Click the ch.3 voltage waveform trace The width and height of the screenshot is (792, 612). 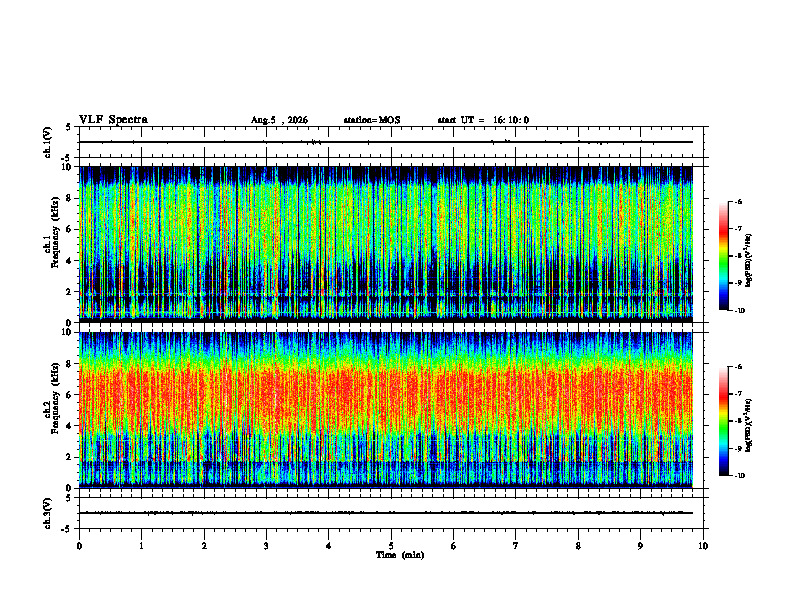(386, 513)
